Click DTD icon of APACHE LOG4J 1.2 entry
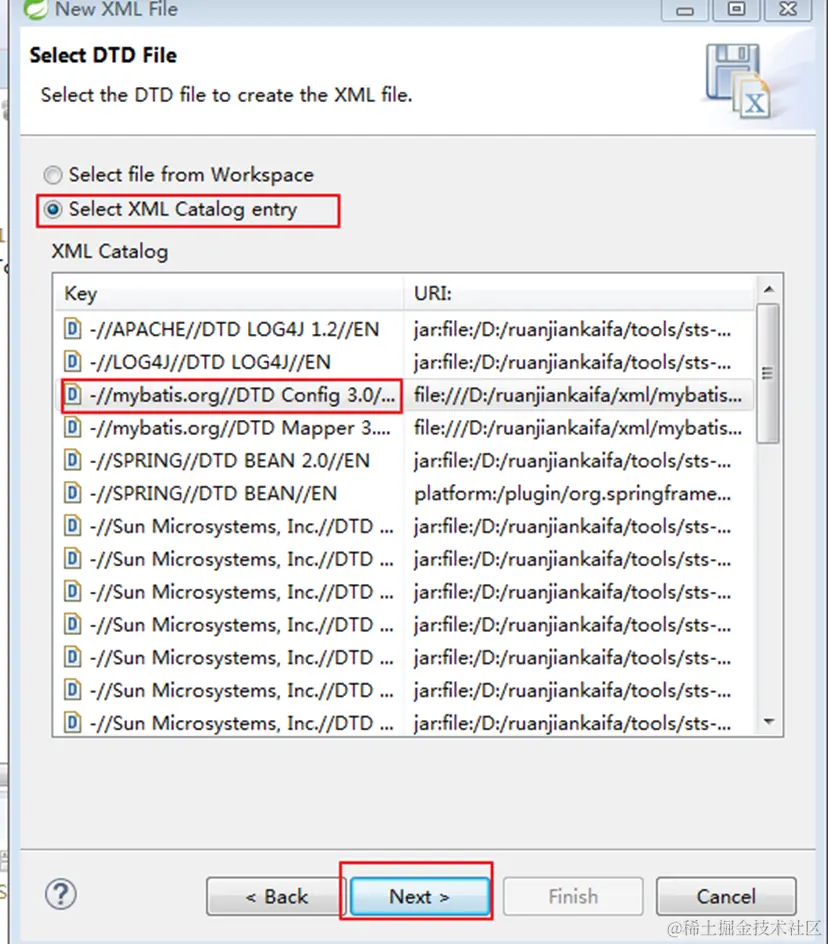This screenshot has width=828, height=944. 72,329
